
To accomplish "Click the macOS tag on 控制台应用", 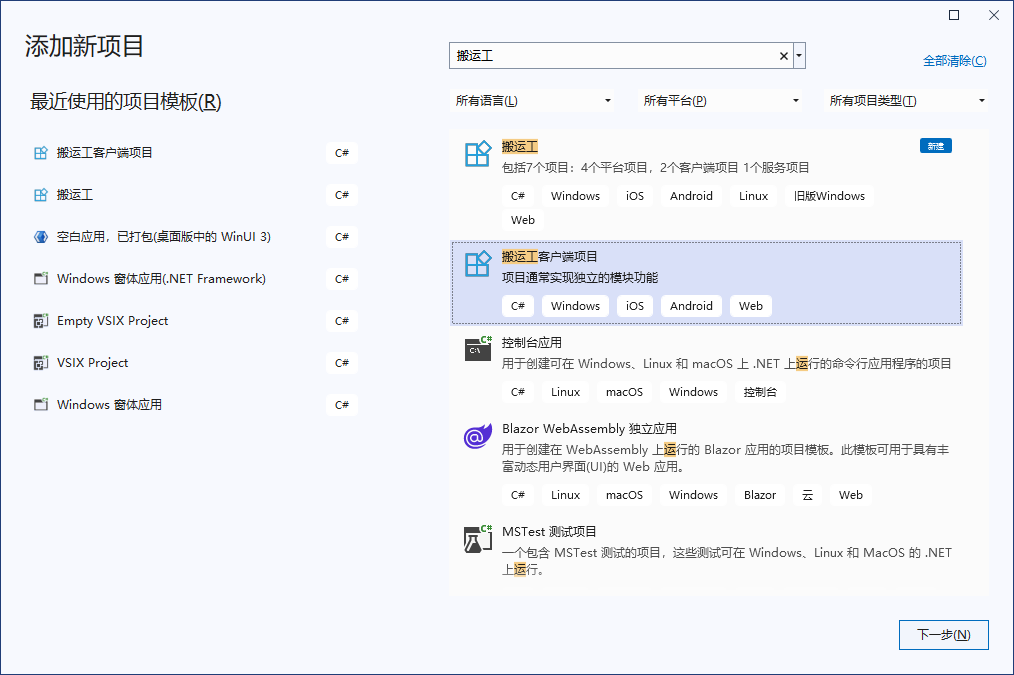I will pyautogui.click(x=624, y=392).
